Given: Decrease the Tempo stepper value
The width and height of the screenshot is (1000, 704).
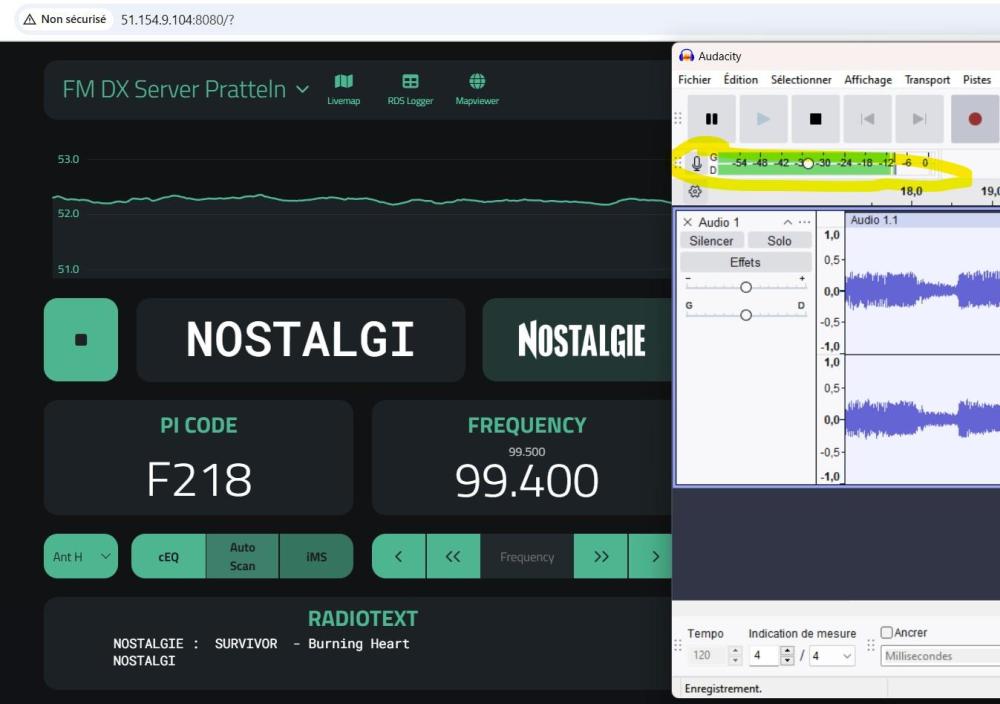Looking at the screenshot, I should coord(735,660).
